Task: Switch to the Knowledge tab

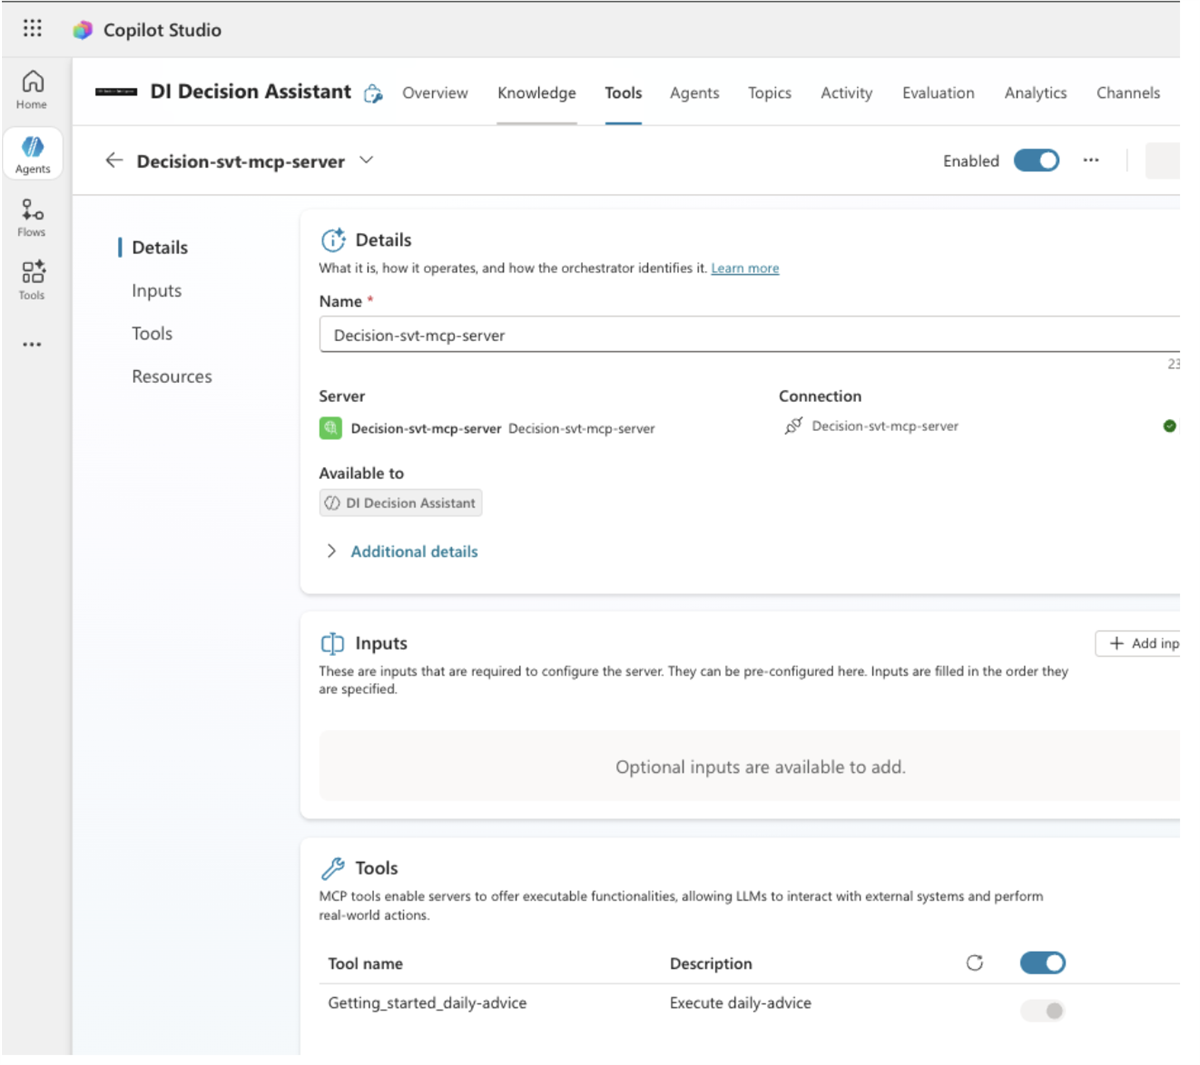Action: click(x=537, y=93)
